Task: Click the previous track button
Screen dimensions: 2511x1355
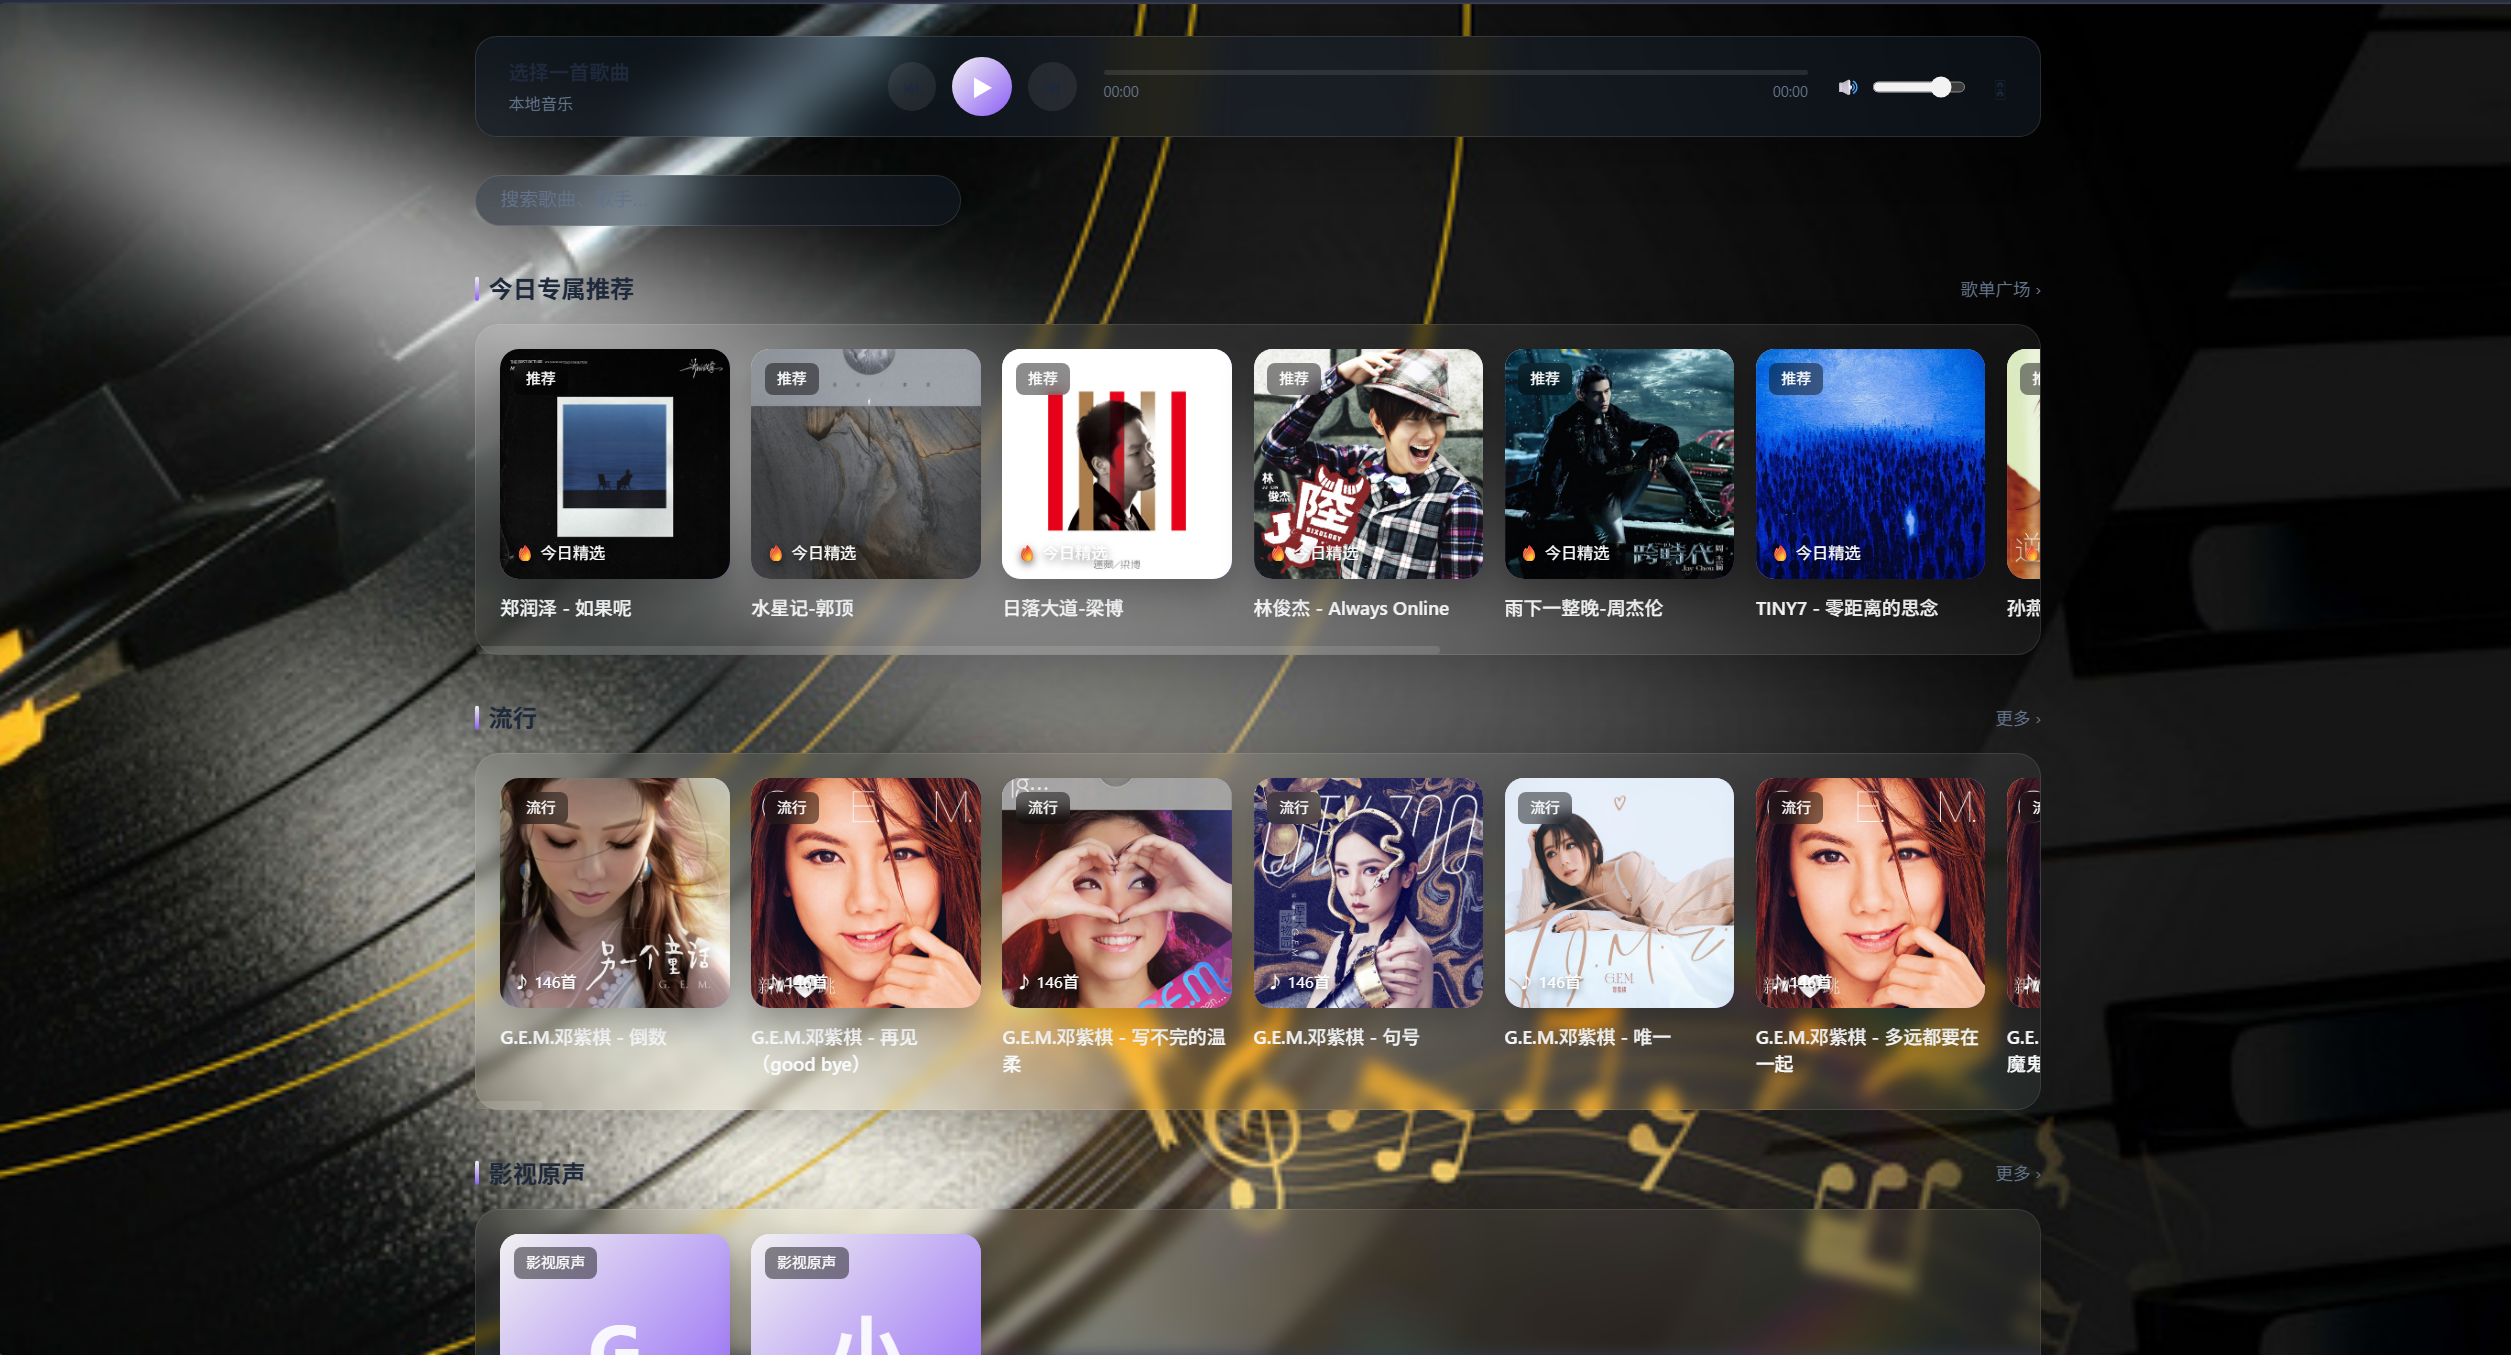Action: point(911,87)
